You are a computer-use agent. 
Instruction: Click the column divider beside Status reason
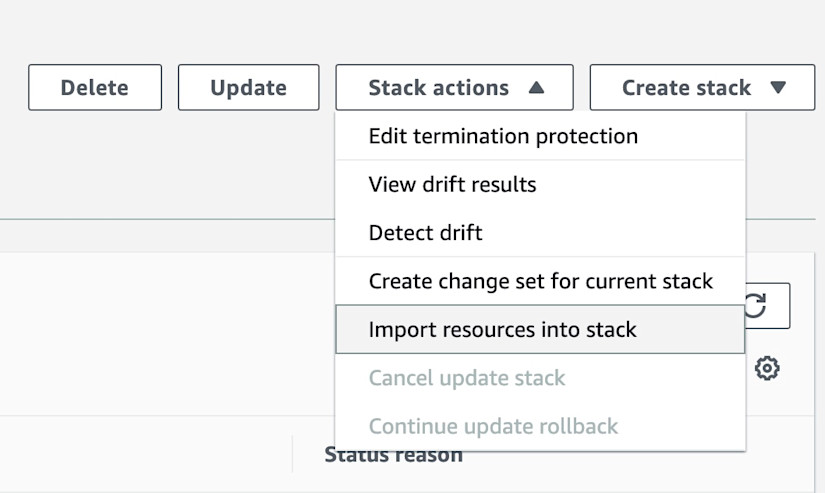coord(292,453)
